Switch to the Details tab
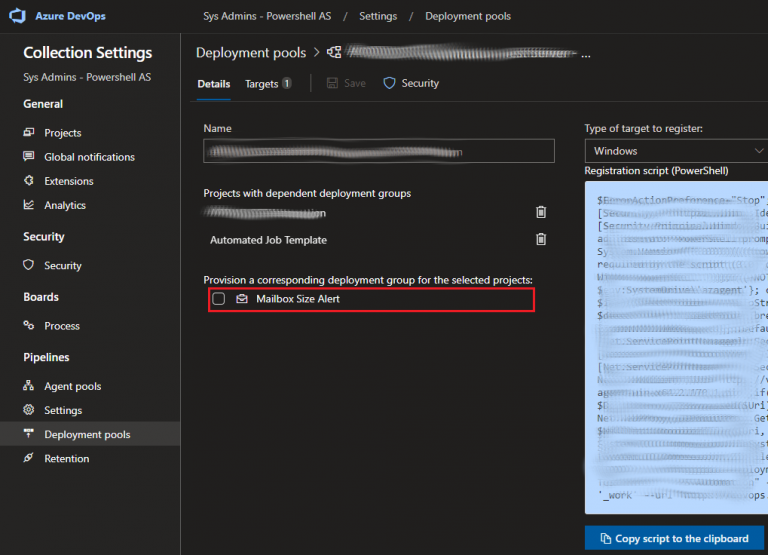 214,84
